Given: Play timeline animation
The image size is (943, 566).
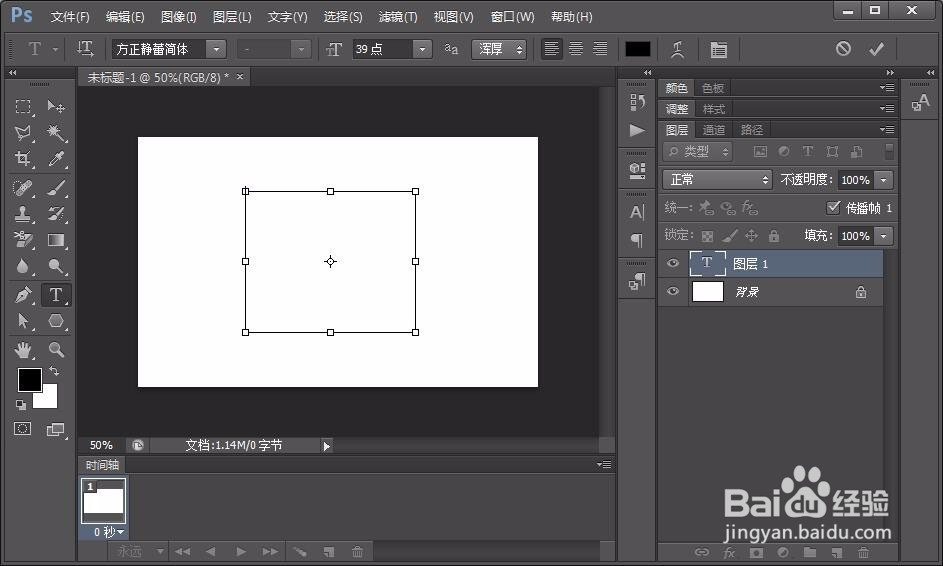Looking at the screenshot, I should (x=241, y=551).
